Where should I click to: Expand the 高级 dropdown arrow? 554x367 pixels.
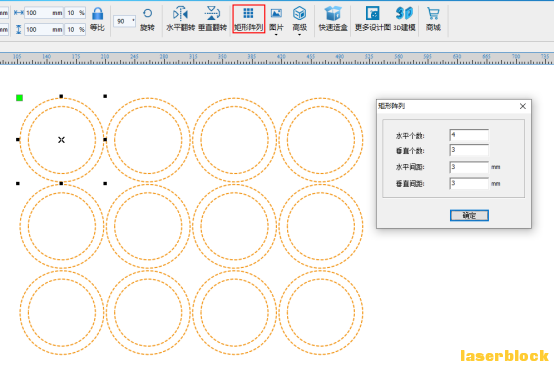click(300, 35)
